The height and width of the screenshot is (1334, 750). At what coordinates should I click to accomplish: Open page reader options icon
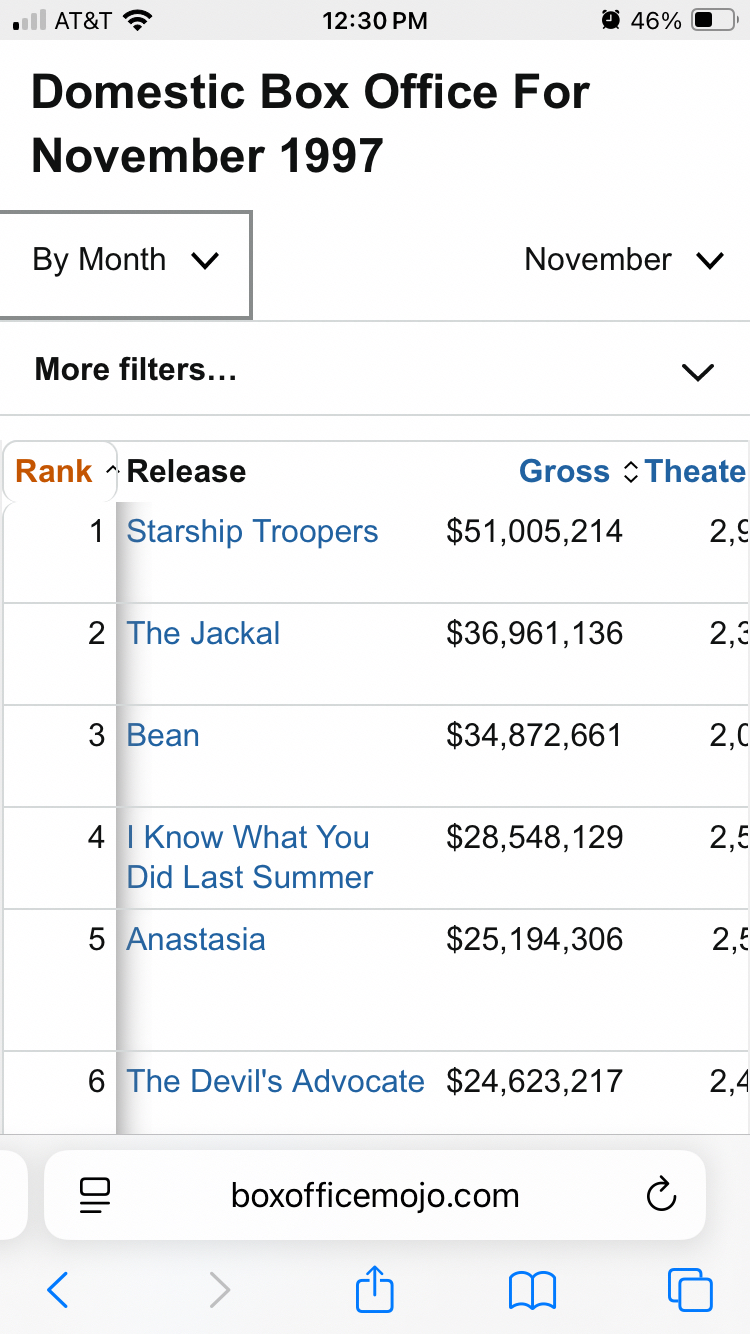pyautogui.click(x=95, y=1195)
